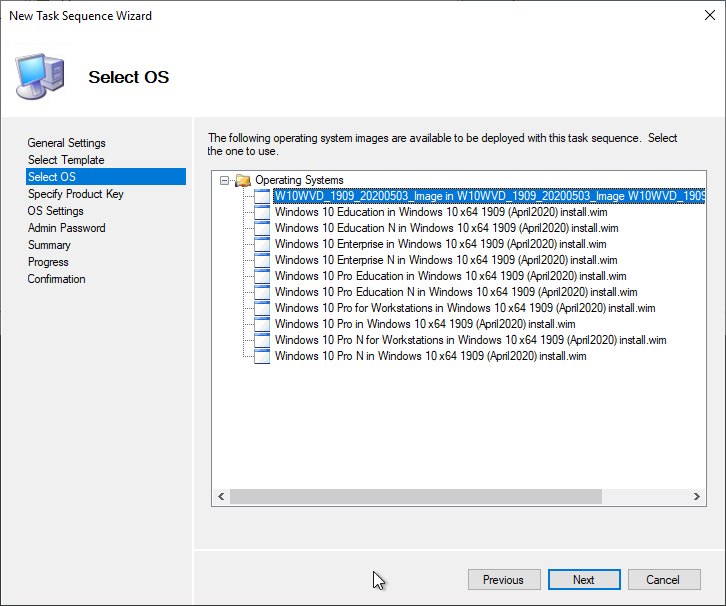Cancel the task sequence wizard
Image resolution: width=726 pixels, height=606 pixels.
point(664,580)
